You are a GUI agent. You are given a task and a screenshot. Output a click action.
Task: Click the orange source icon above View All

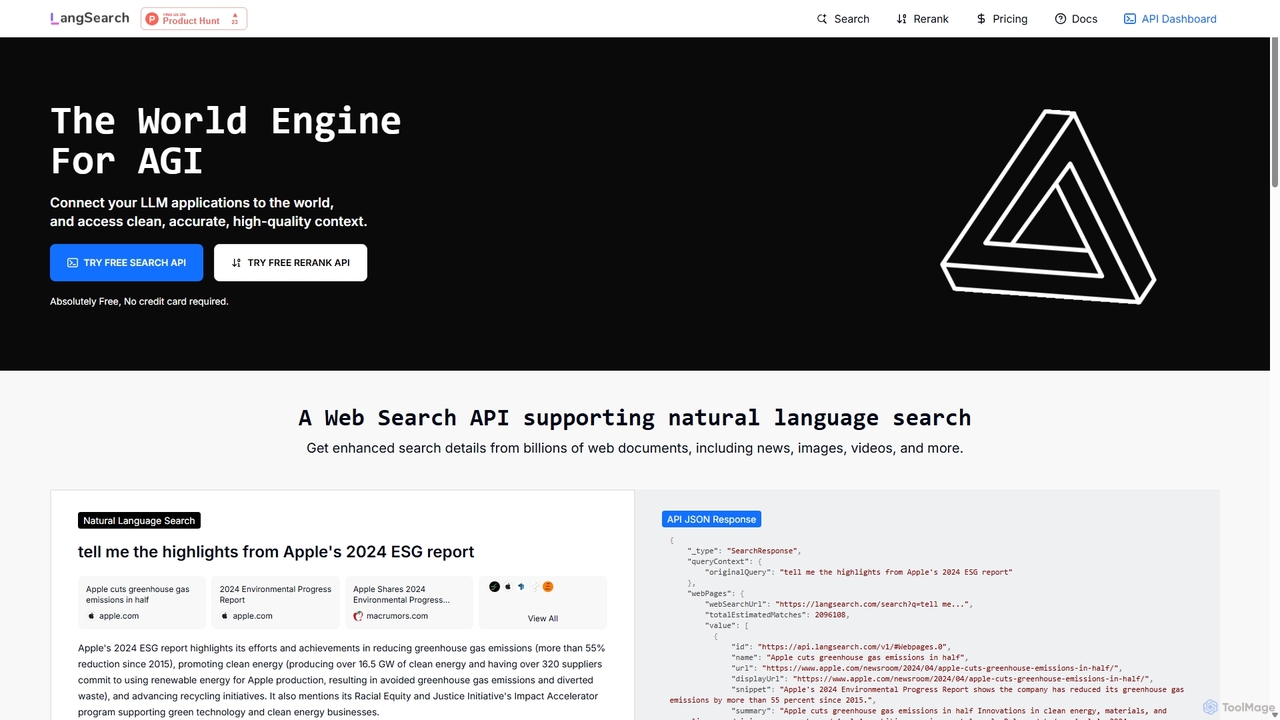pos(548,587)
